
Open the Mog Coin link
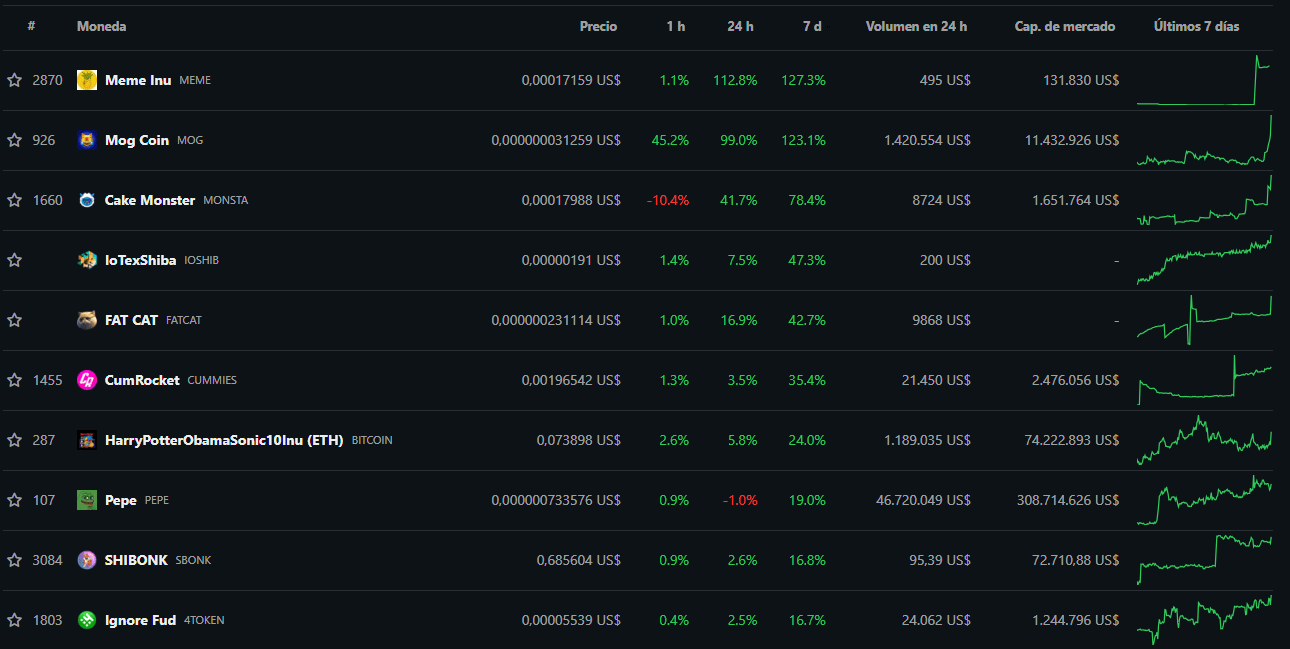pos(137,140)
